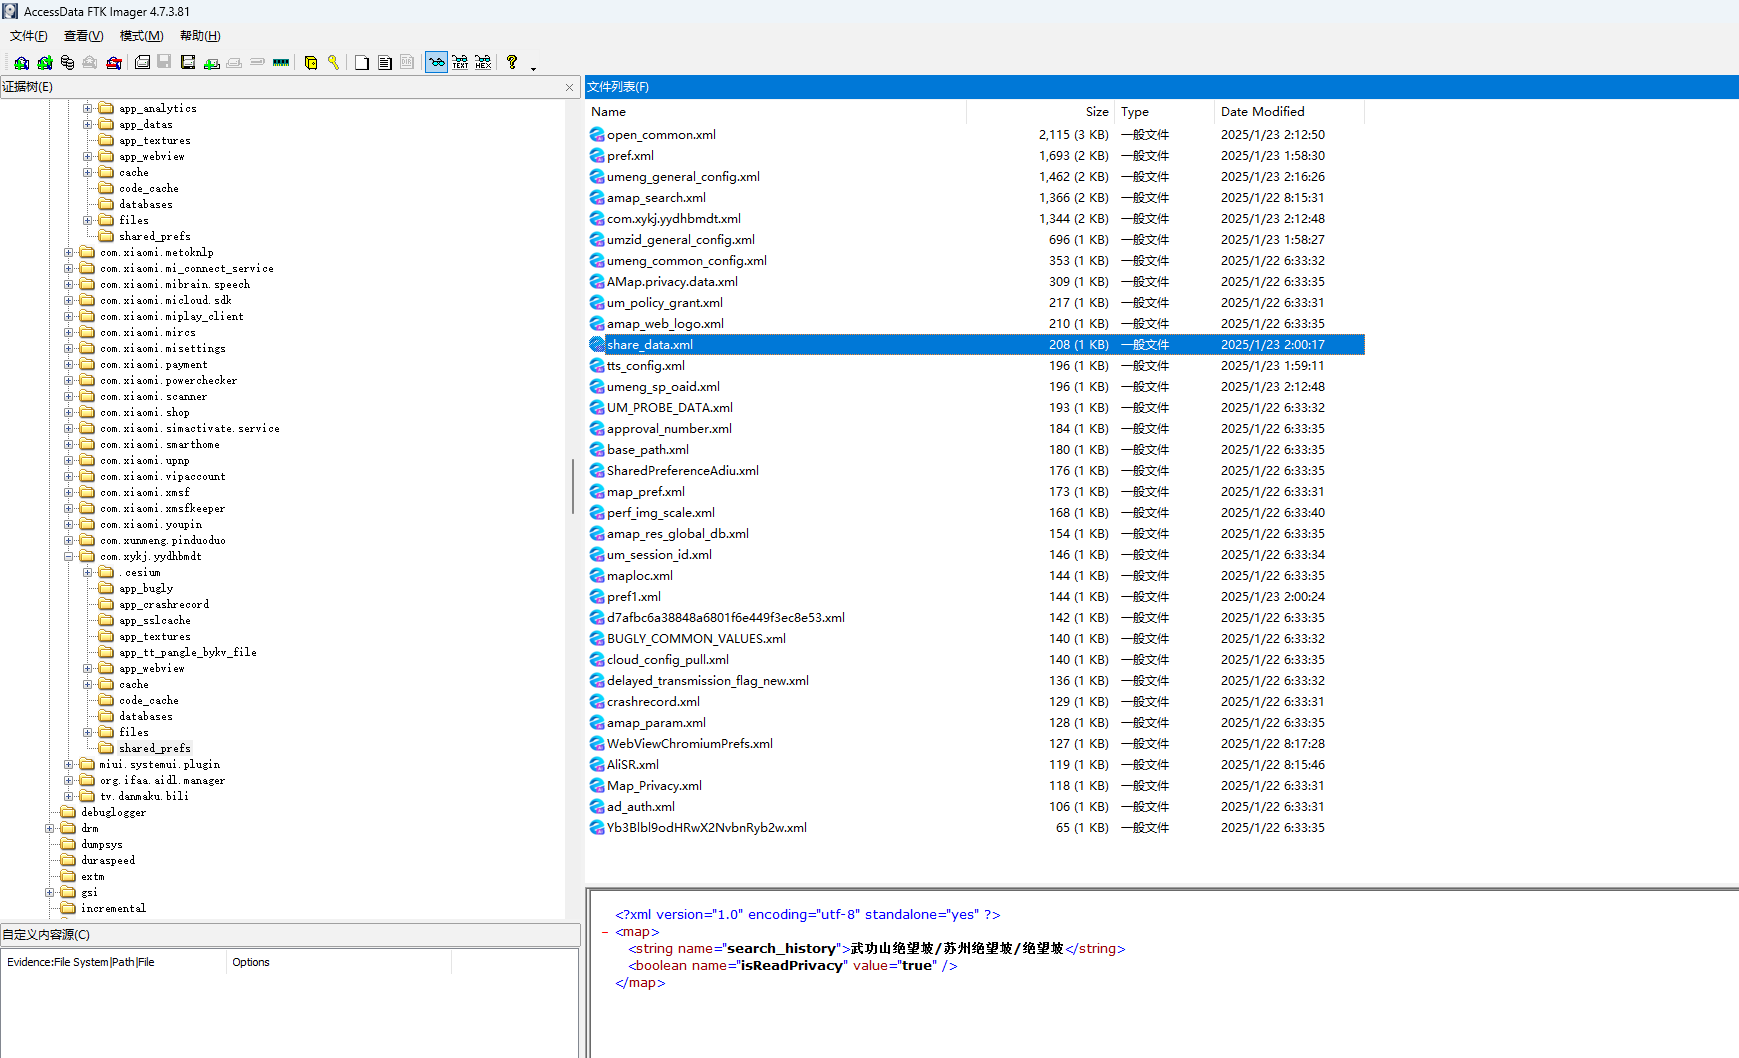Click the Image Mounting disk-stack icon
Screen dimensions: 1739x1058
pyautogui.click(x=67, y=63)
